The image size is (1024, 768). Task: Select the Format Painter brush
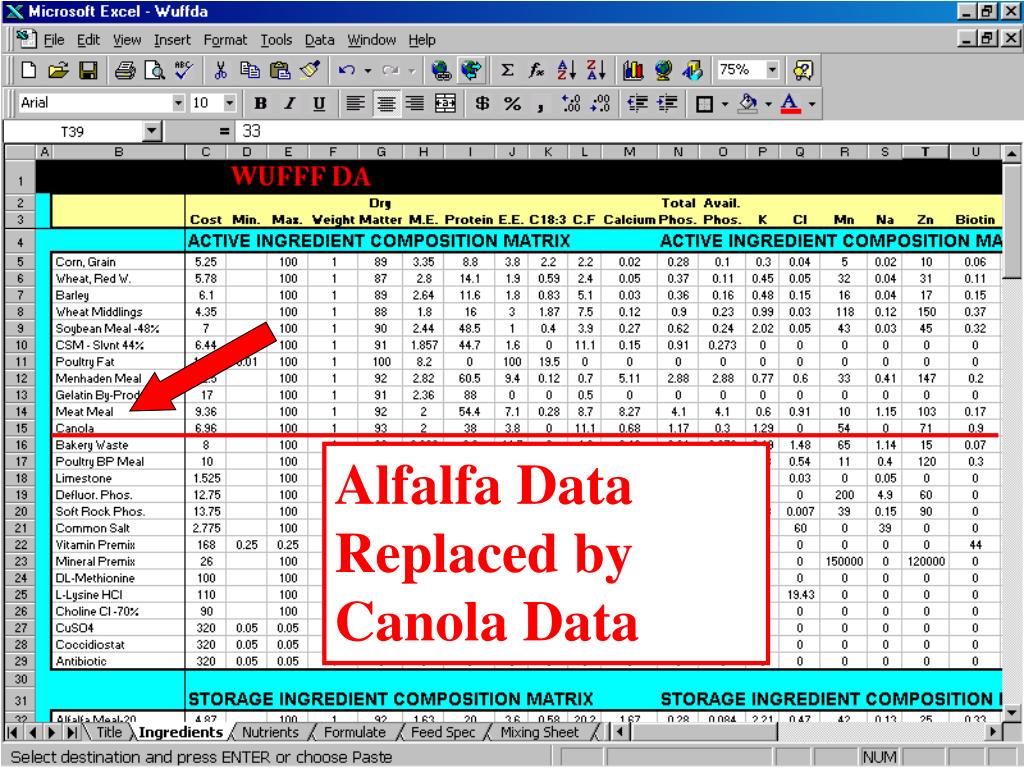coord(310,70)
